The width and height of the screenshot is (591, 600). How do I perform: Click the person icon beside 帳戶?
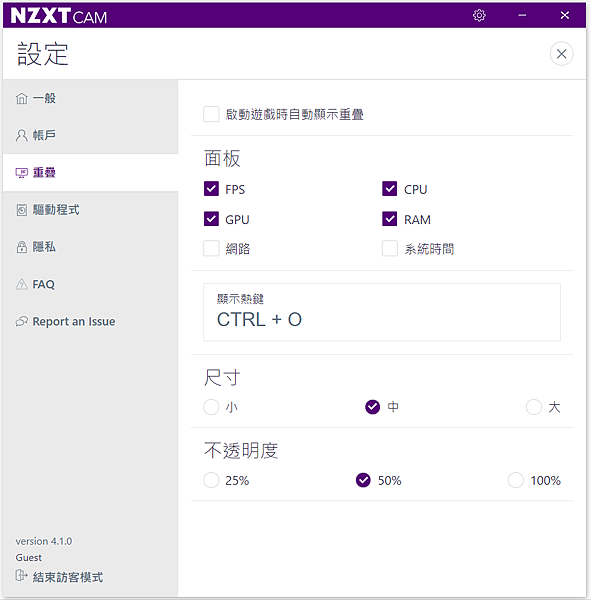coord(21,135)
